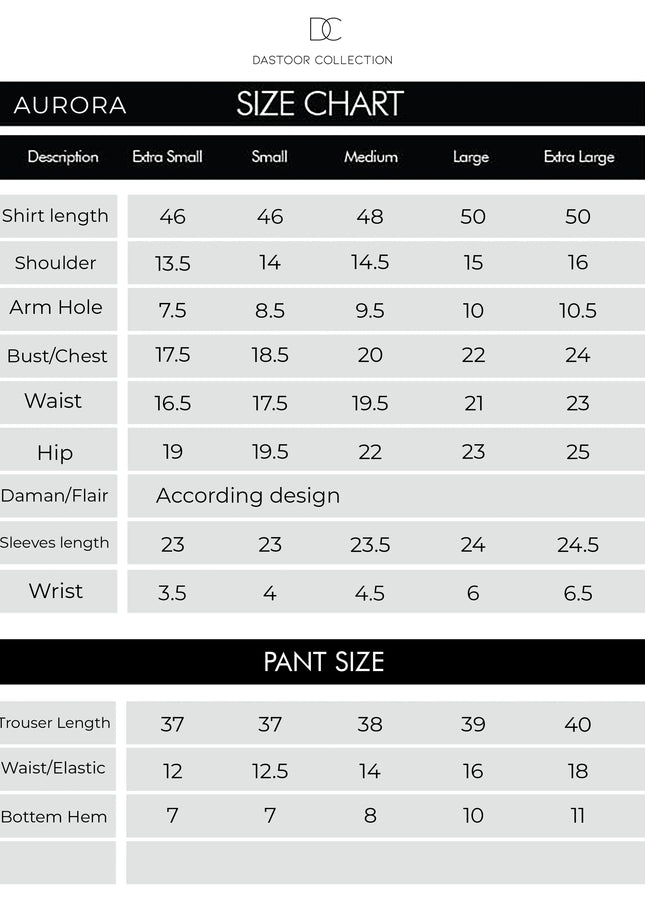Screen dimensions: 645x903
Task: Click the Dastoor Collection brand name
Action: [322, 60]
